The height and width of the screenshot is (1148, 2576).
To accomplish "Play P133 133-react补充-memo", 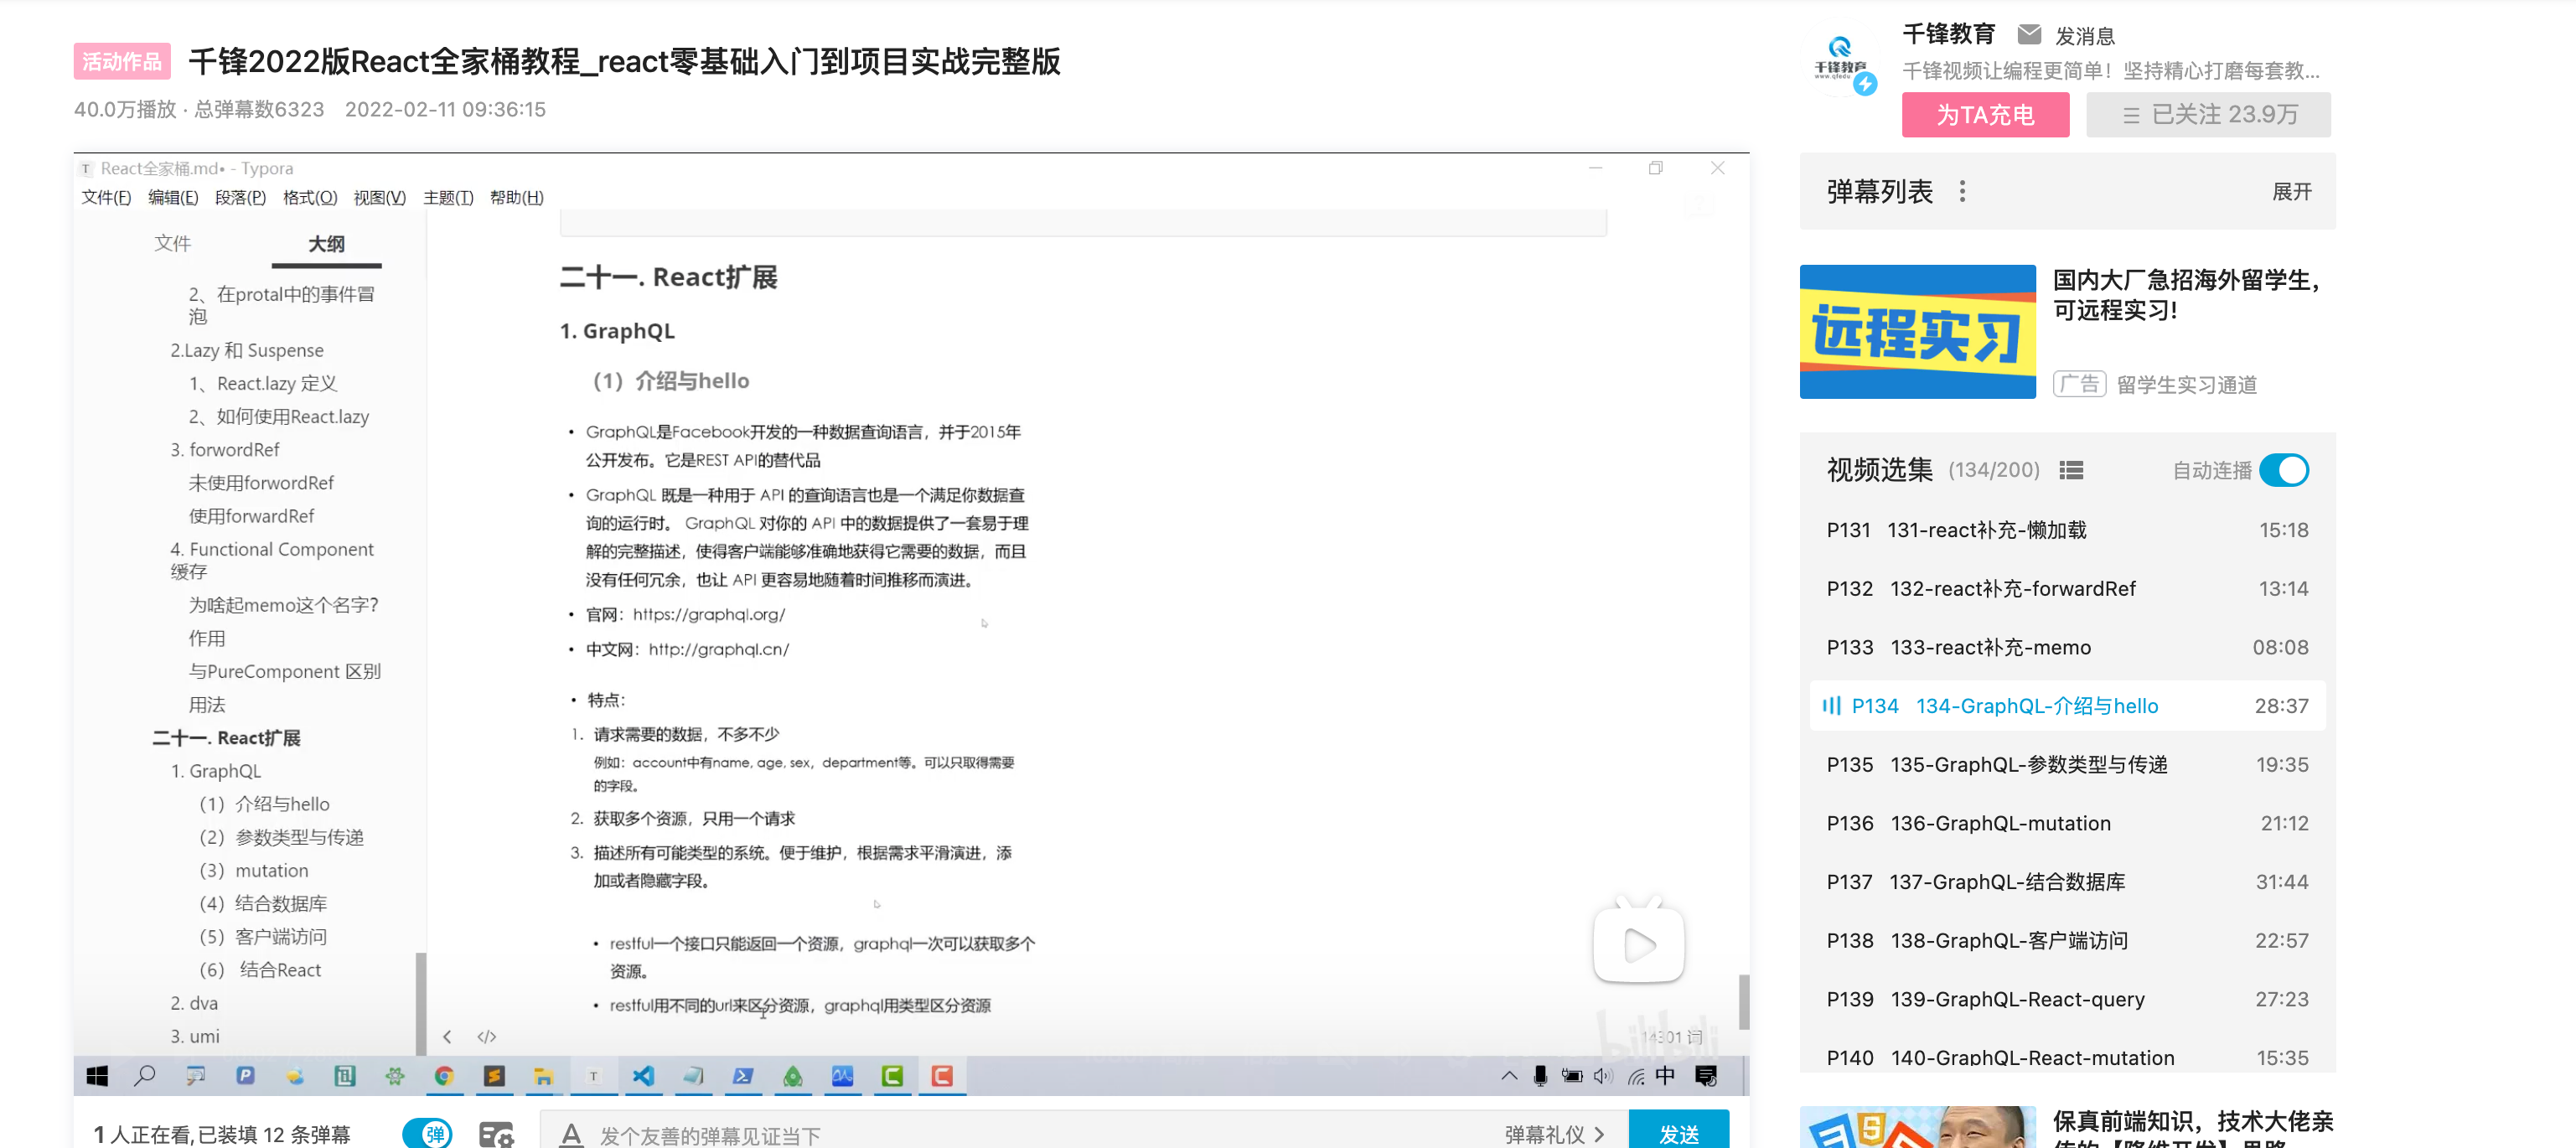I will point(2067,648).
